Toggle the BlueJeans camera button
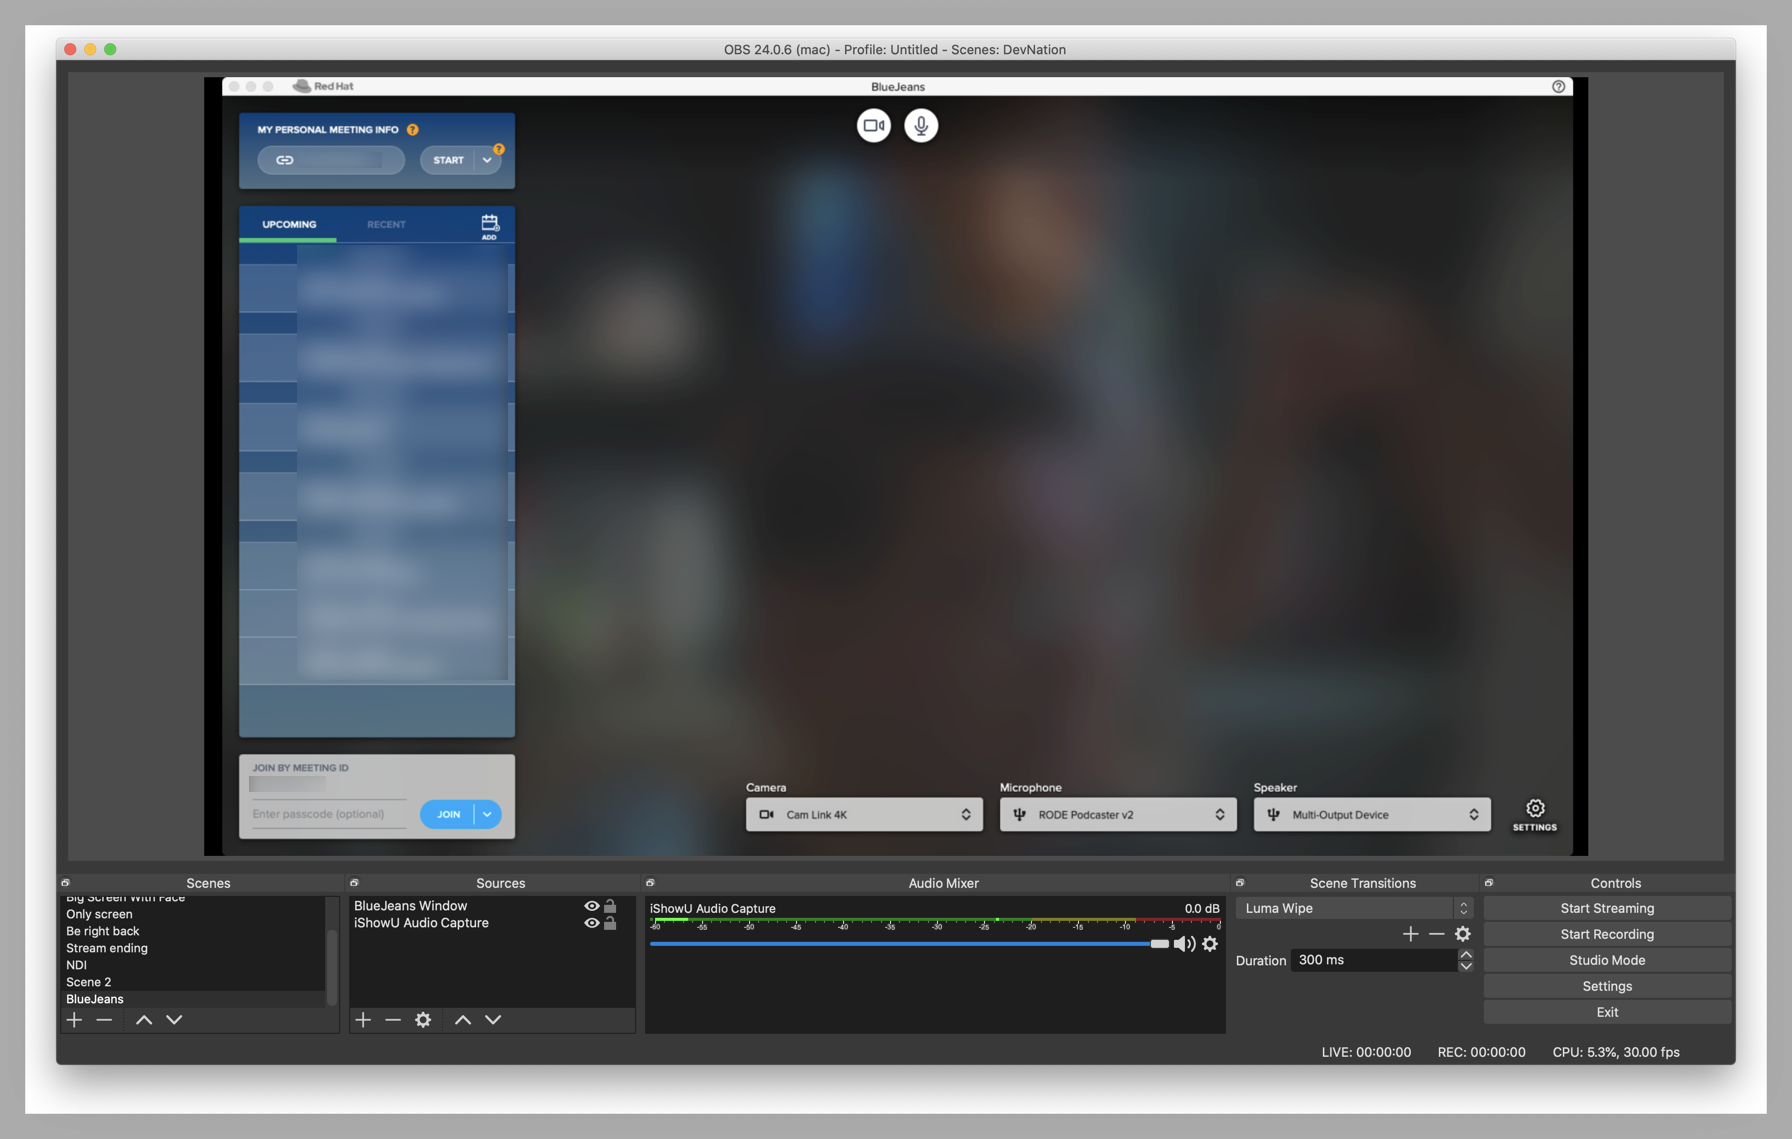The image size is (1792, 1139). click(873, 125)
